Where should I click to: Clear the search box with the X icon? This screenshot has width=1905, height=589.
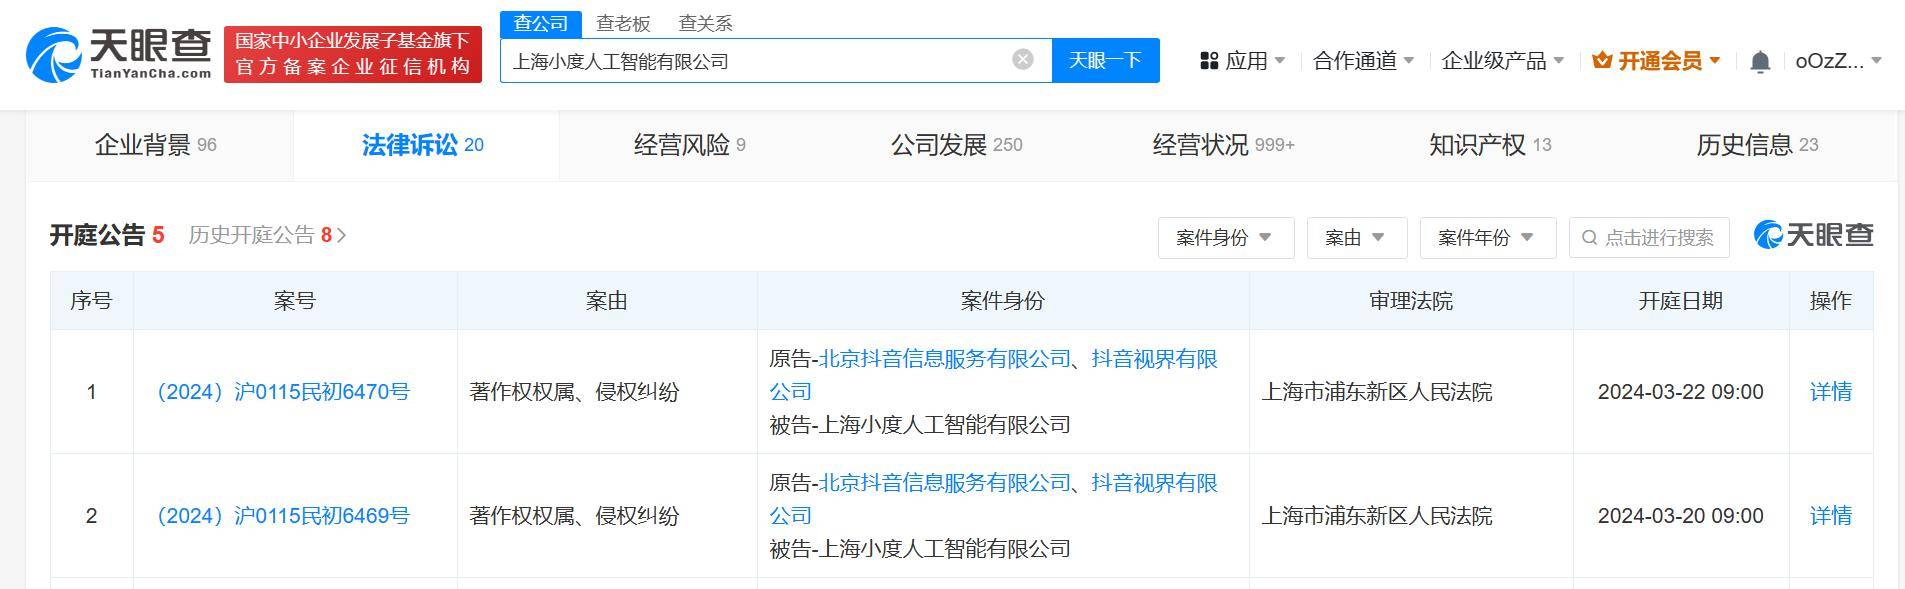pos(1022,60)
